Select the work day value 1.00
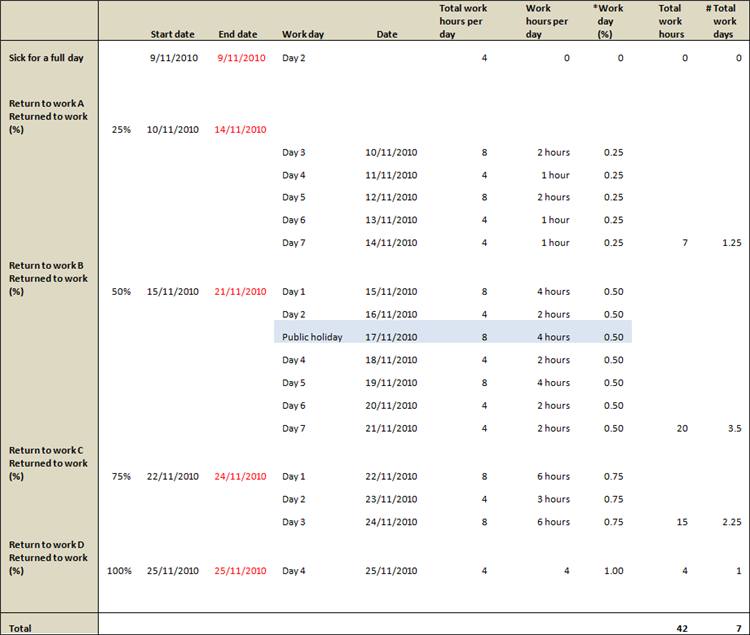Image resolution: width=750 pixels, height=635 pixels. (614, 571)
